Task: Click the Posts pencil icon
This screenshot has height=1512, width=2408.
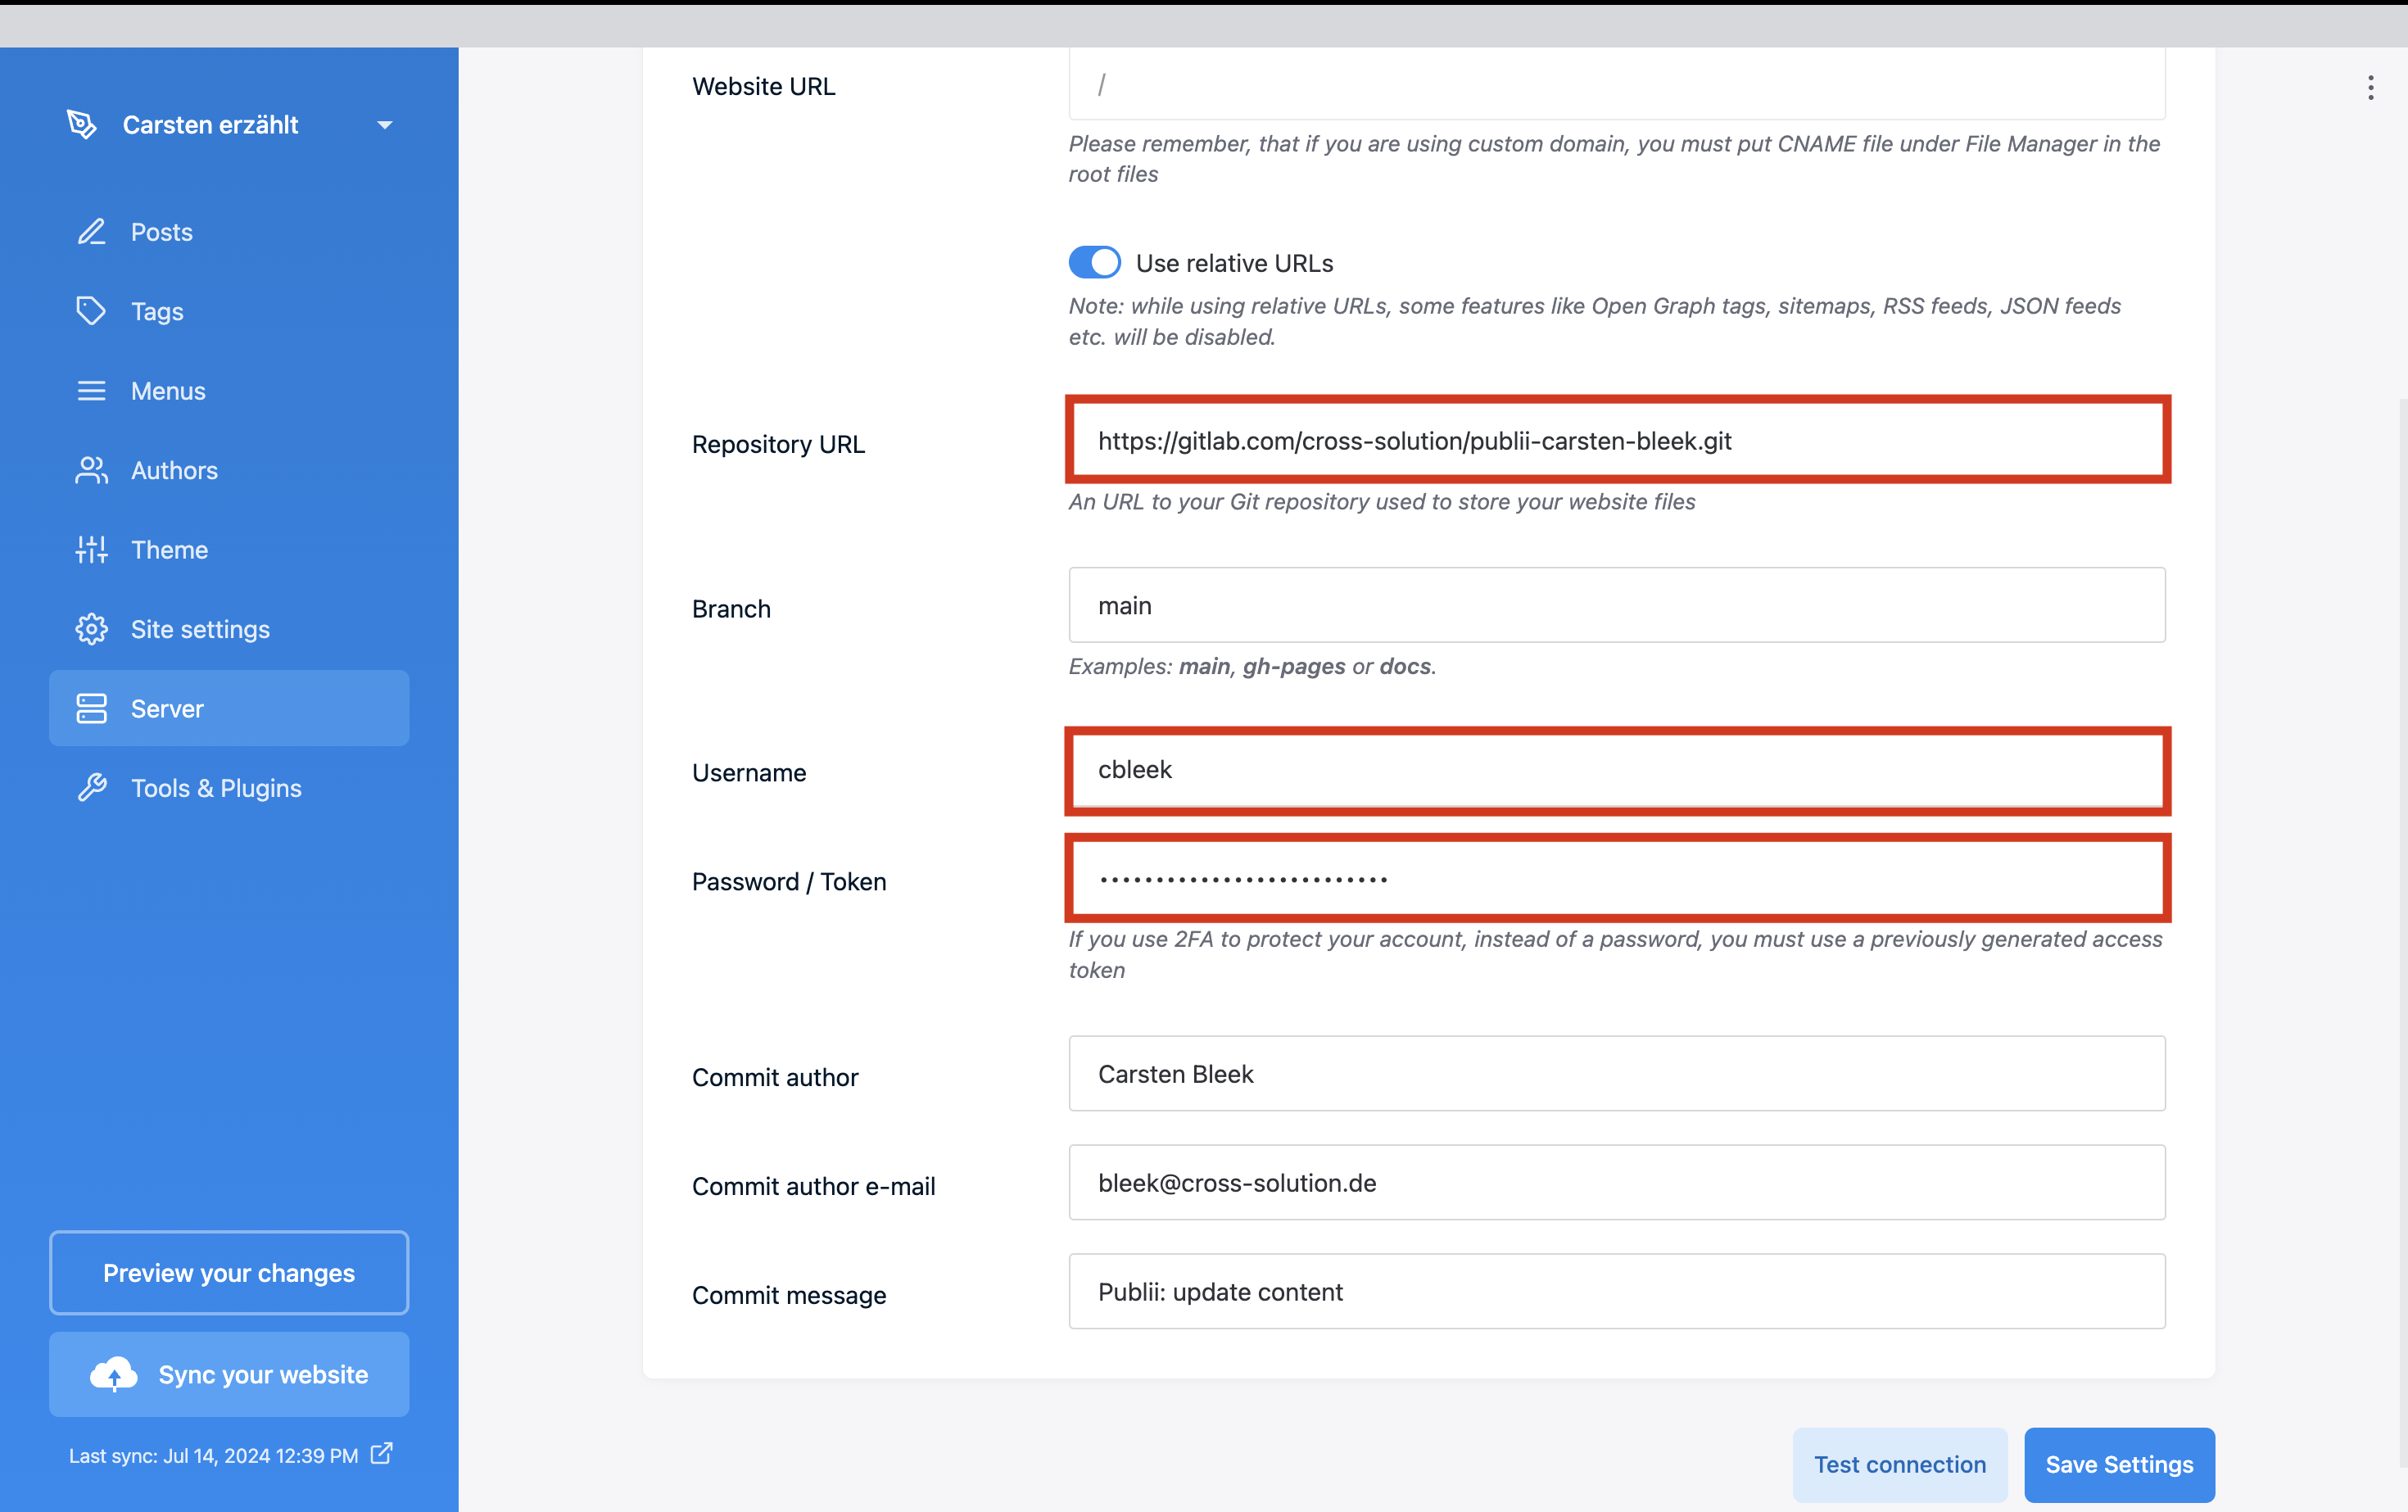Action: [x=91, y=232]
